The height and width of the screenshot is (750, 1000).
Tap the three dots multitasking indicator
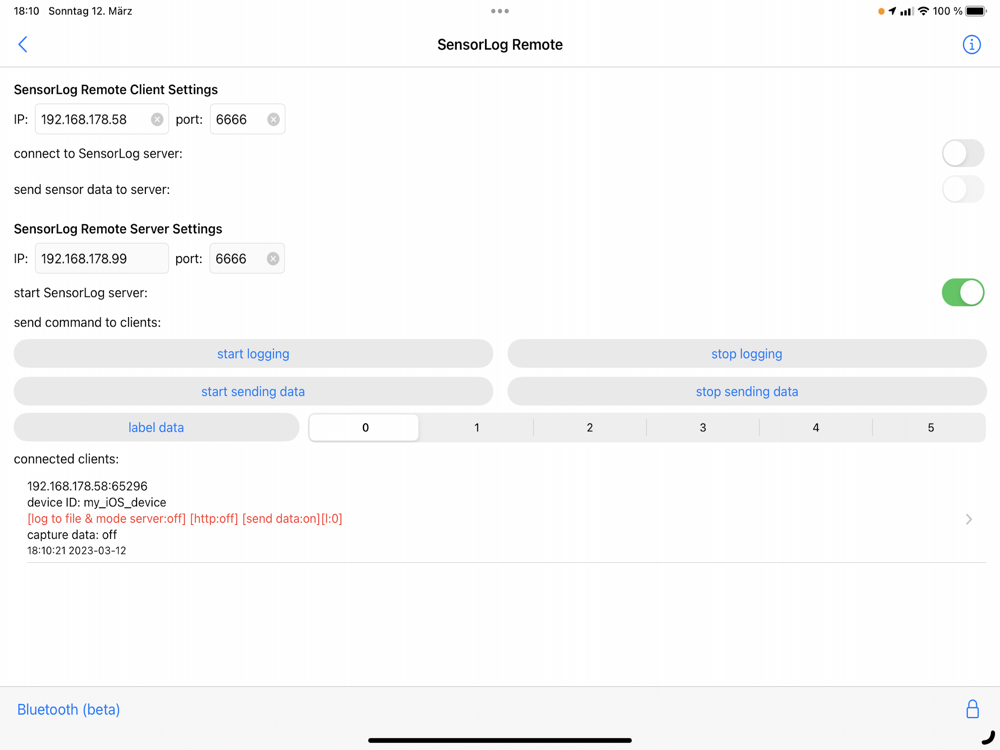(x=500, y=11)
